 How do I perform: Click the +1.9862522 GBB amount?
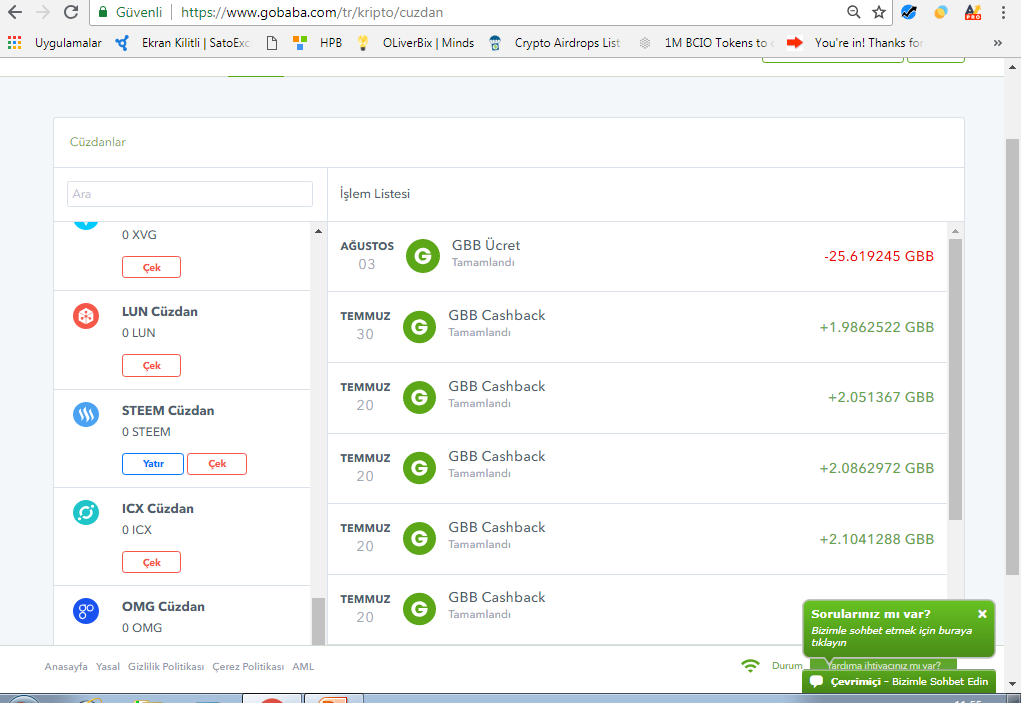pyautogui.click(x=876, y=327)
